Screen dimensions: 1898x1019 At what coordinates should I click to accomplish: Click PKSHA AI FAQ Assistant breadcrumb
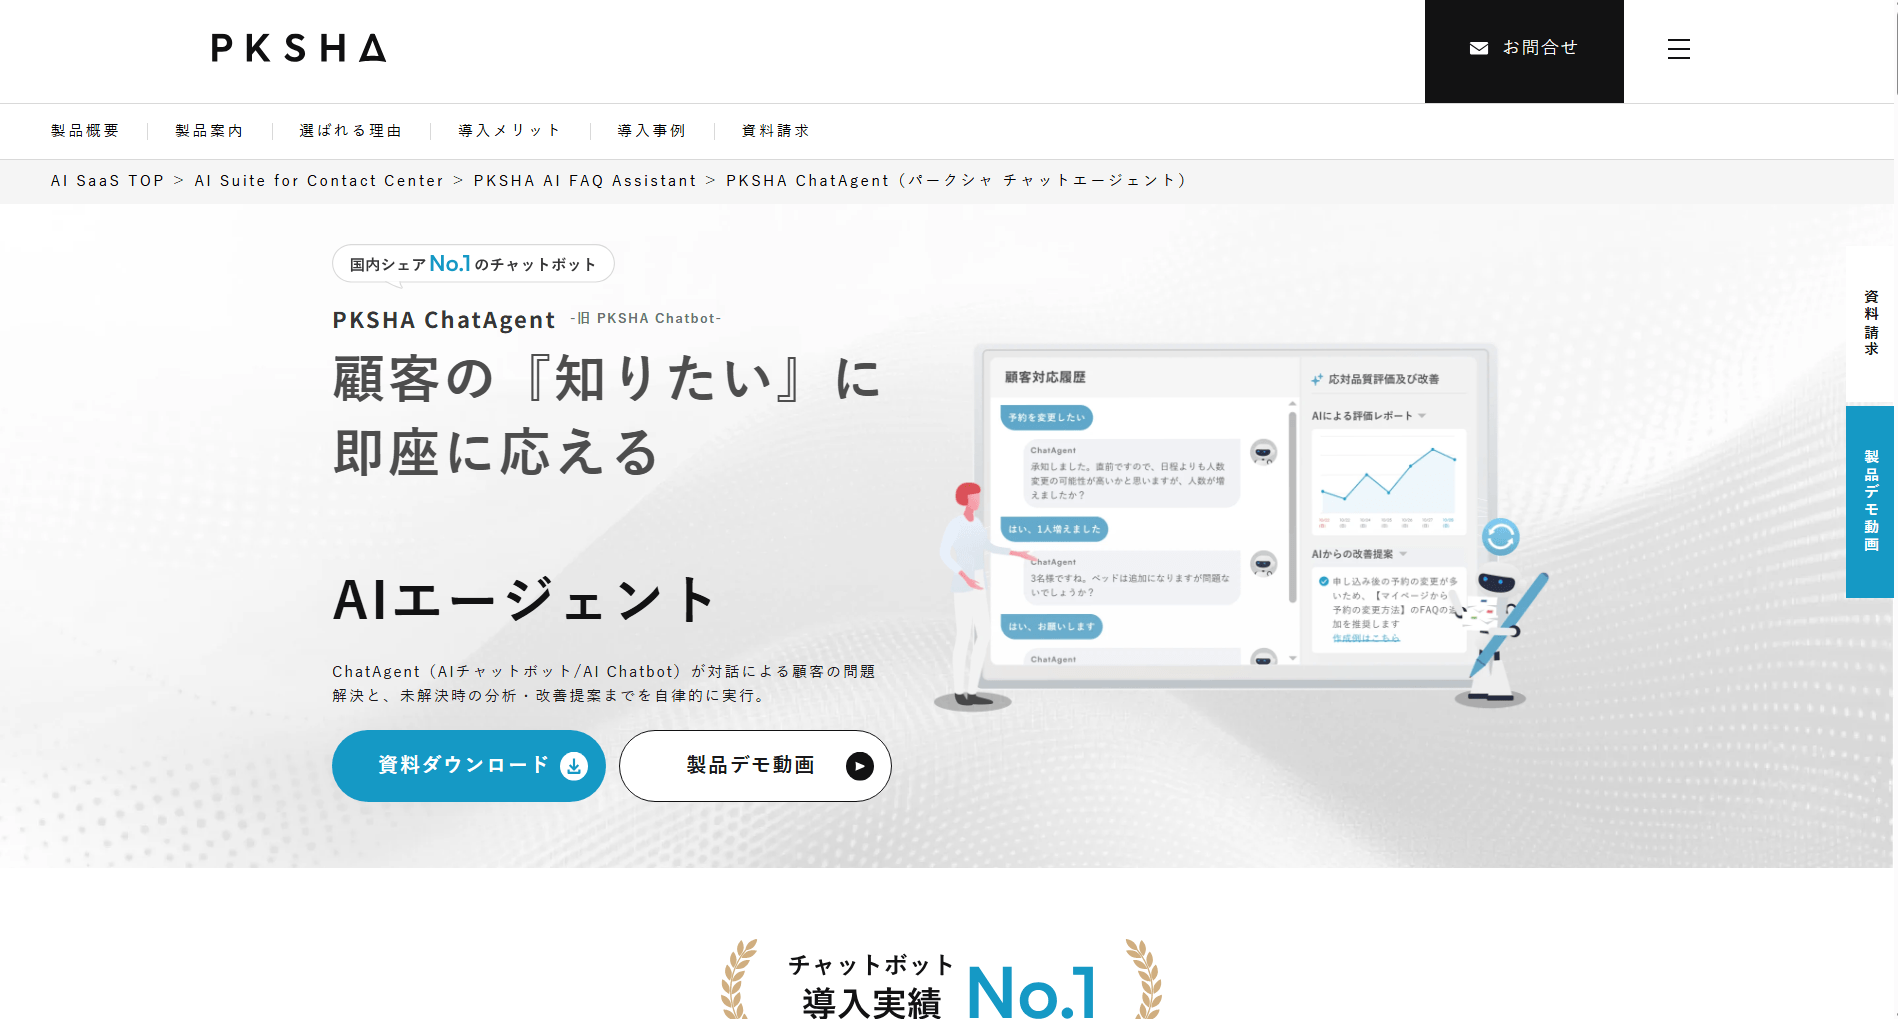(585, 181)
